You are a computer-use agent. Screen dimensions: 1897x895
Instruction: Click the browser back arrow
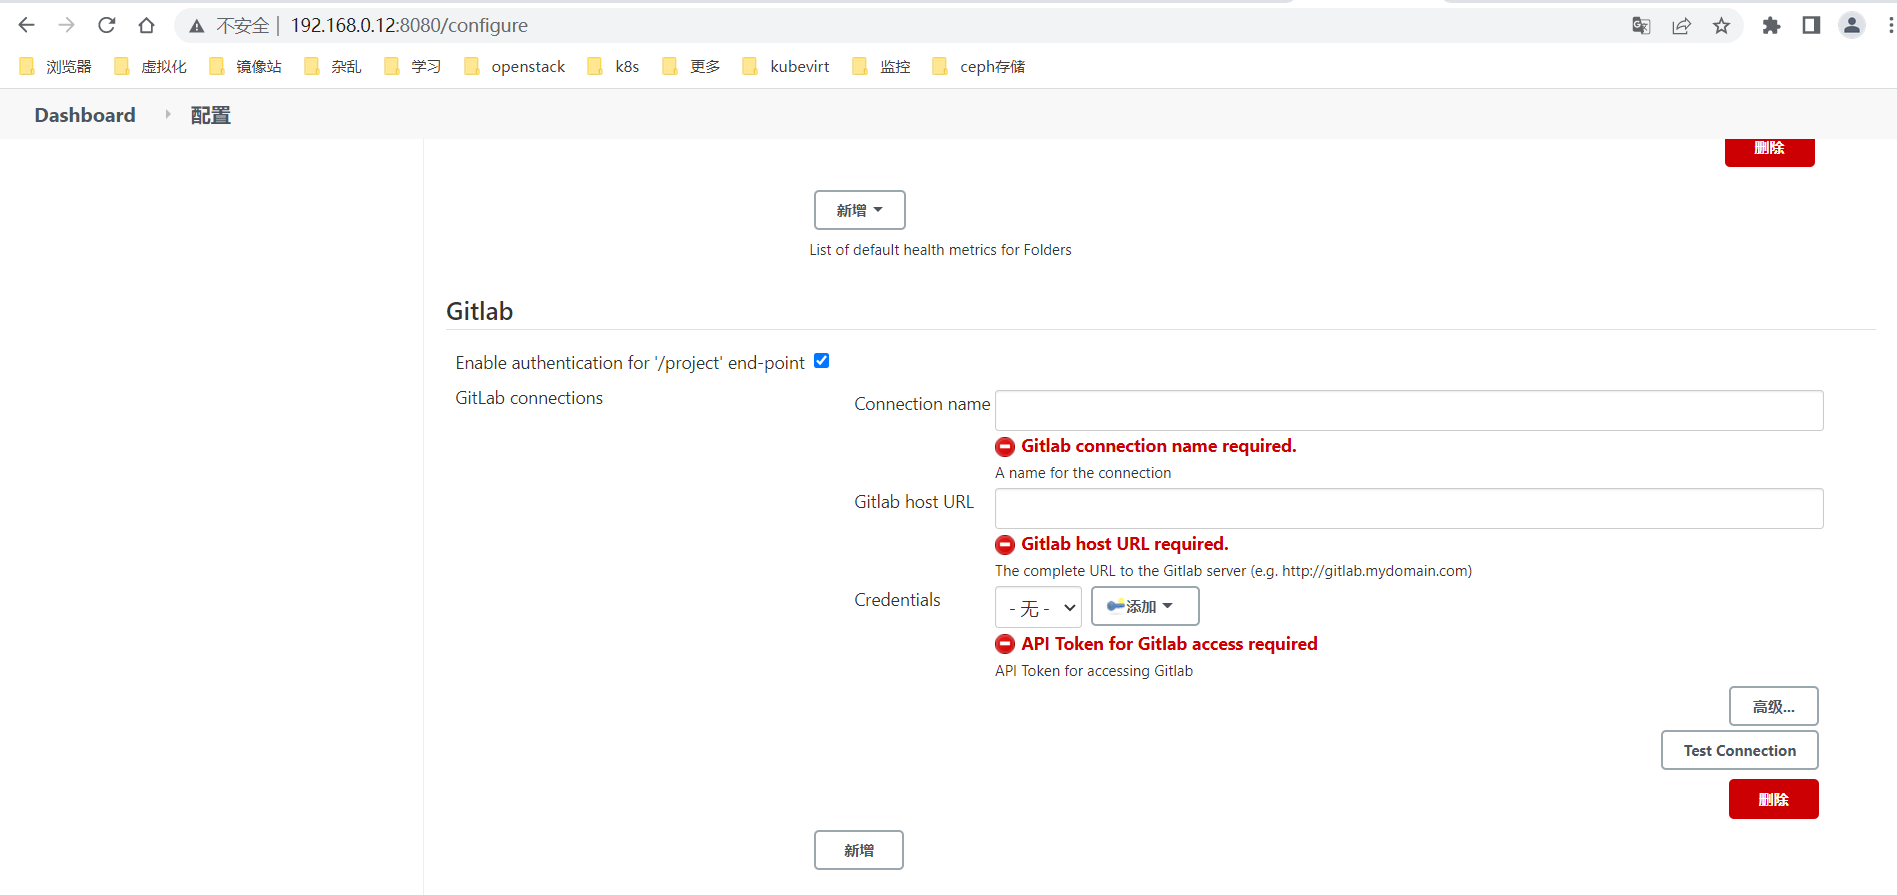click(27, 25)
